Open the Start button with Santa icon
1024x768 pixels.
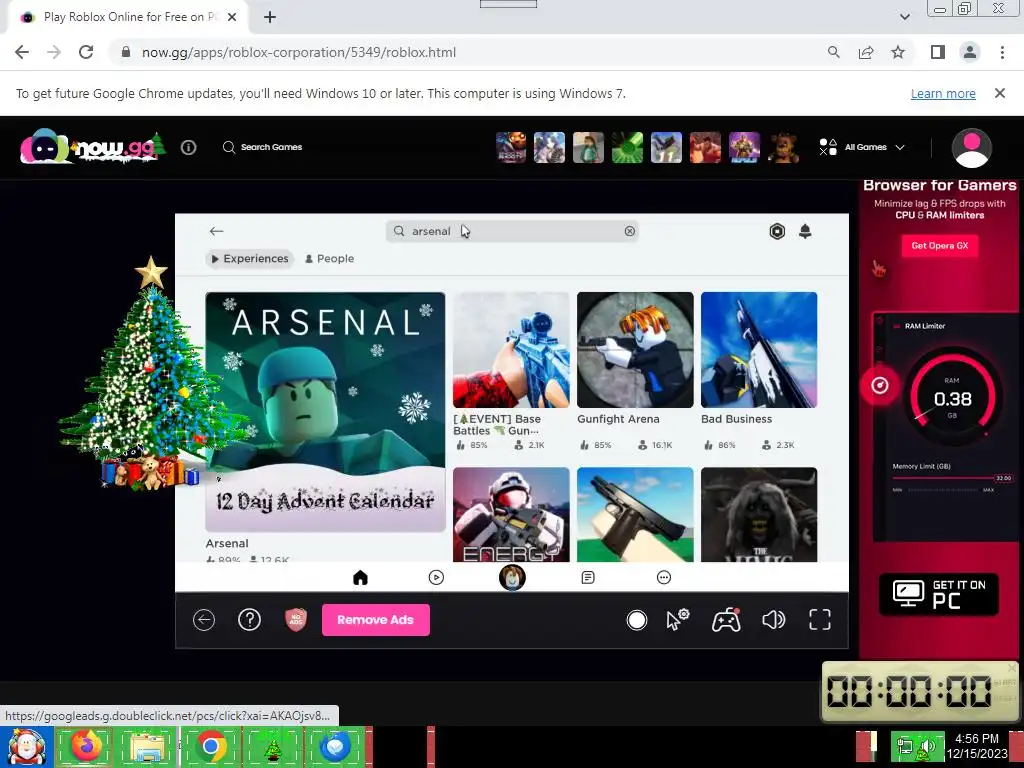tap(26, 747)
